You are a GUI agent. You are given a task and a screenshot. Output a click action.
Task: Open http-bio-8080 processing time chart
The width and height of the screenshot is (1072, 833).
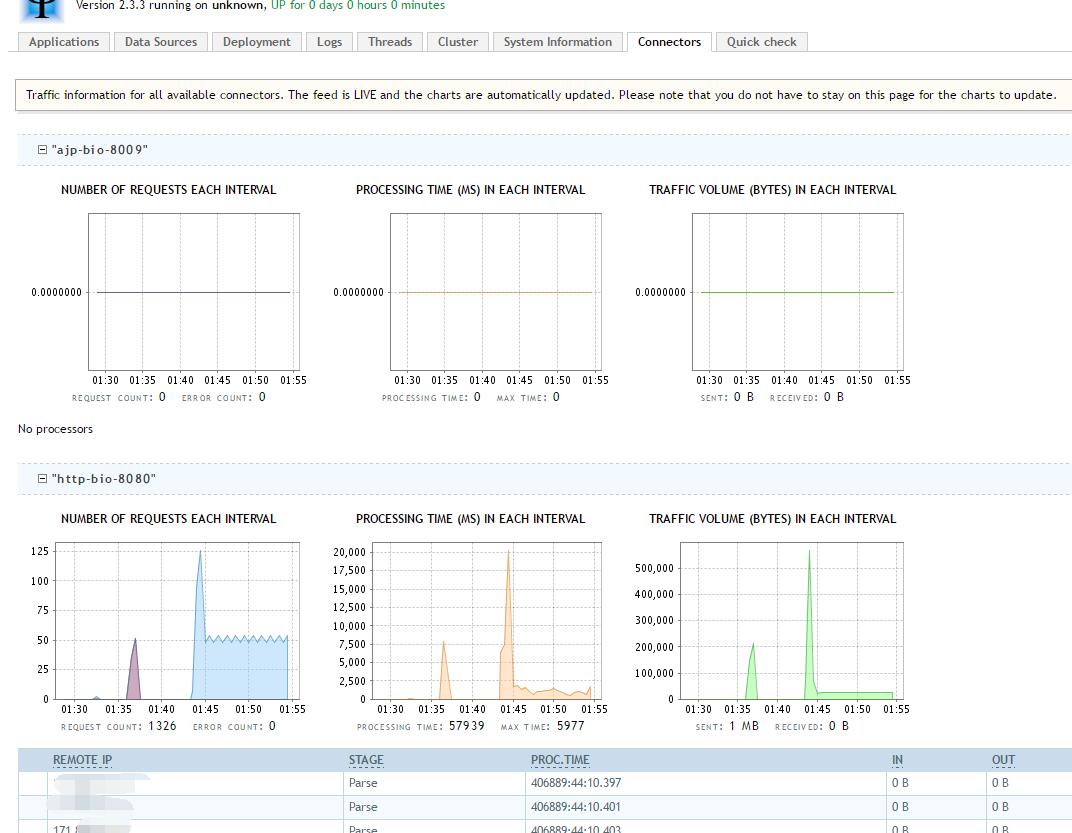click(470, 626)
